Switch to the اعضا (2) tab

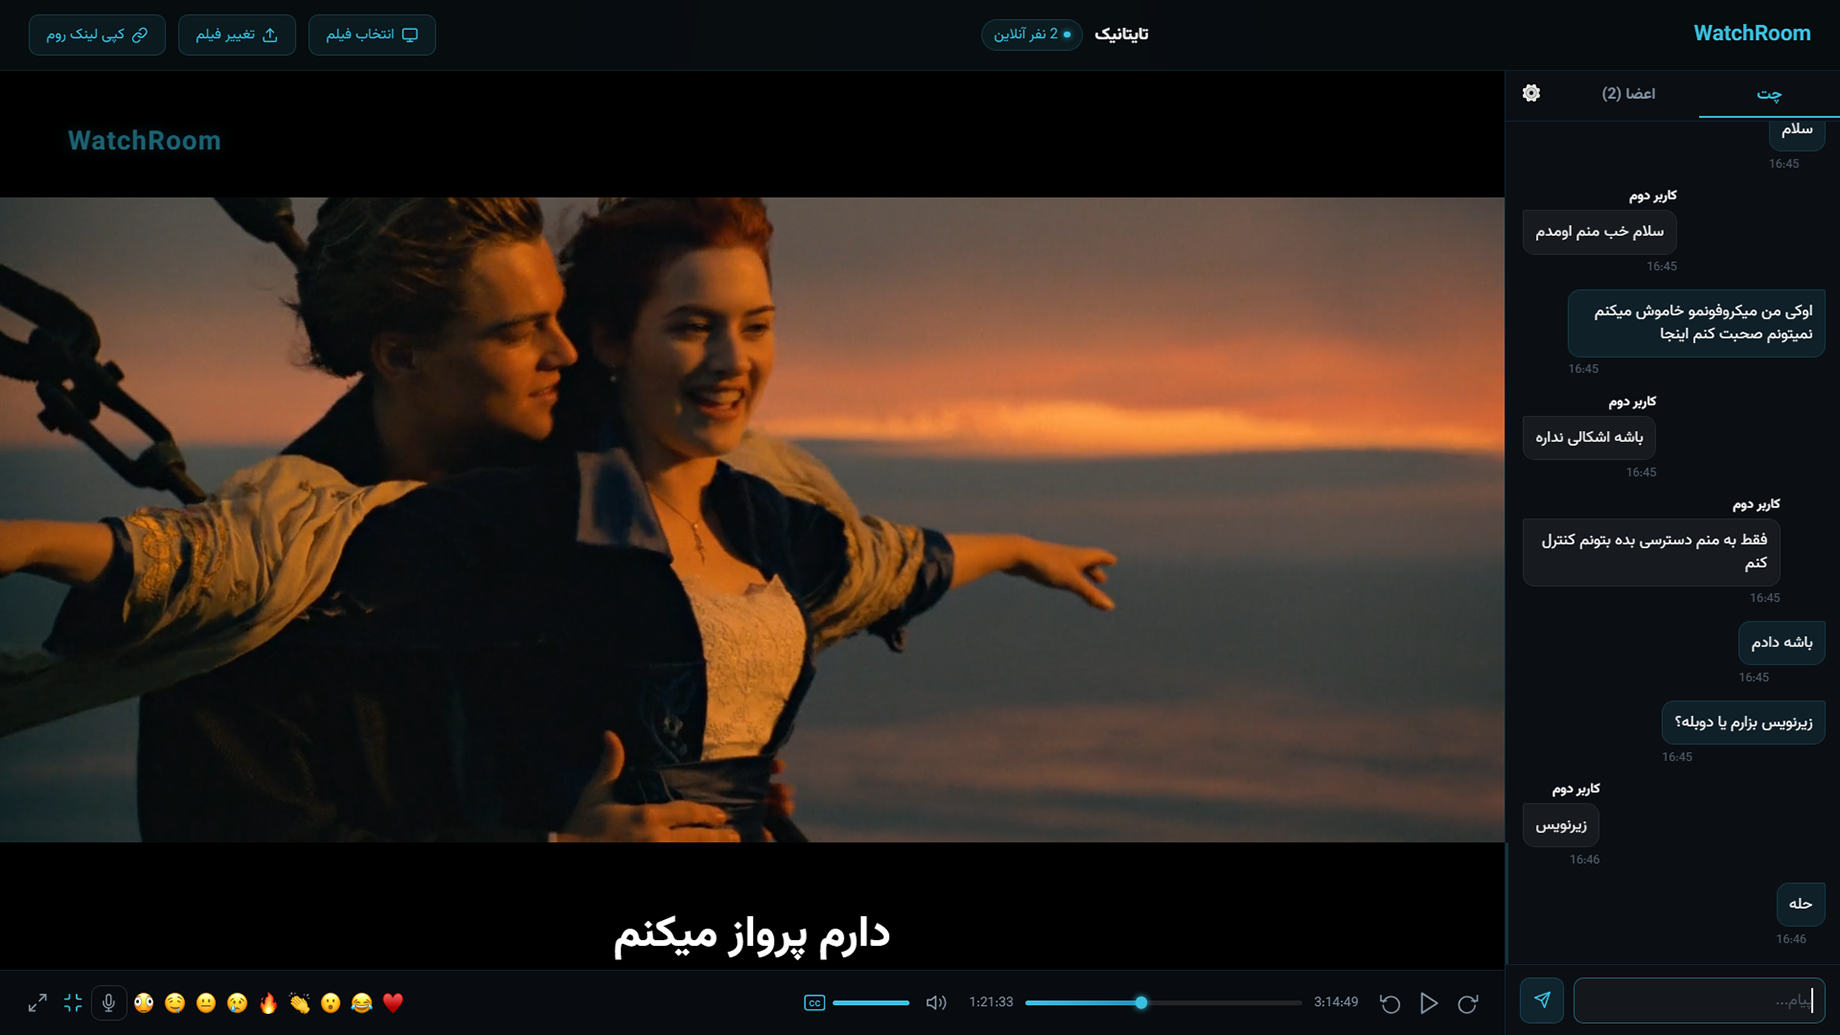pos(1628,93)
